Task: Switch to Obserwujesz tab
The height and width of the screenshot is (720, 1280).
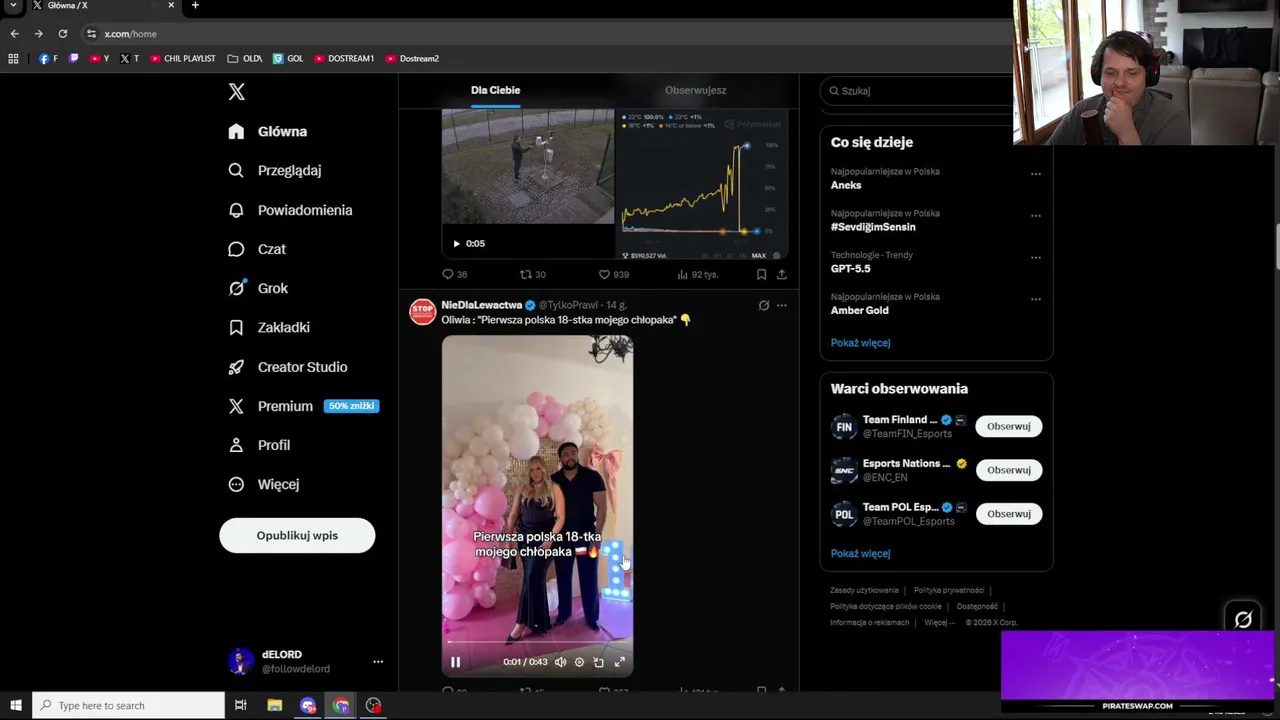Action: pos(695,90)
